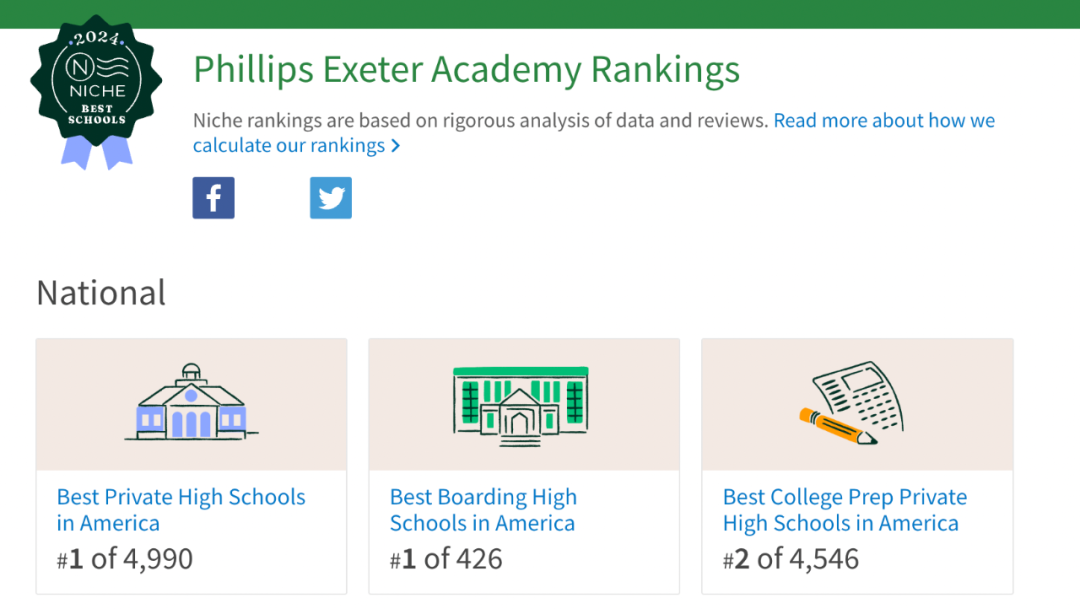Click 'calculate our rankings' link text
This screenshot has width=1080, height=609.
[x=289, y=145]
